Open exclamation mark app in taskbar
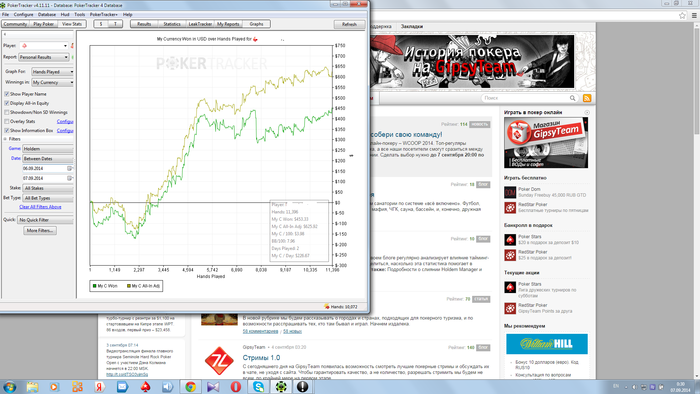 pos(303,387)
